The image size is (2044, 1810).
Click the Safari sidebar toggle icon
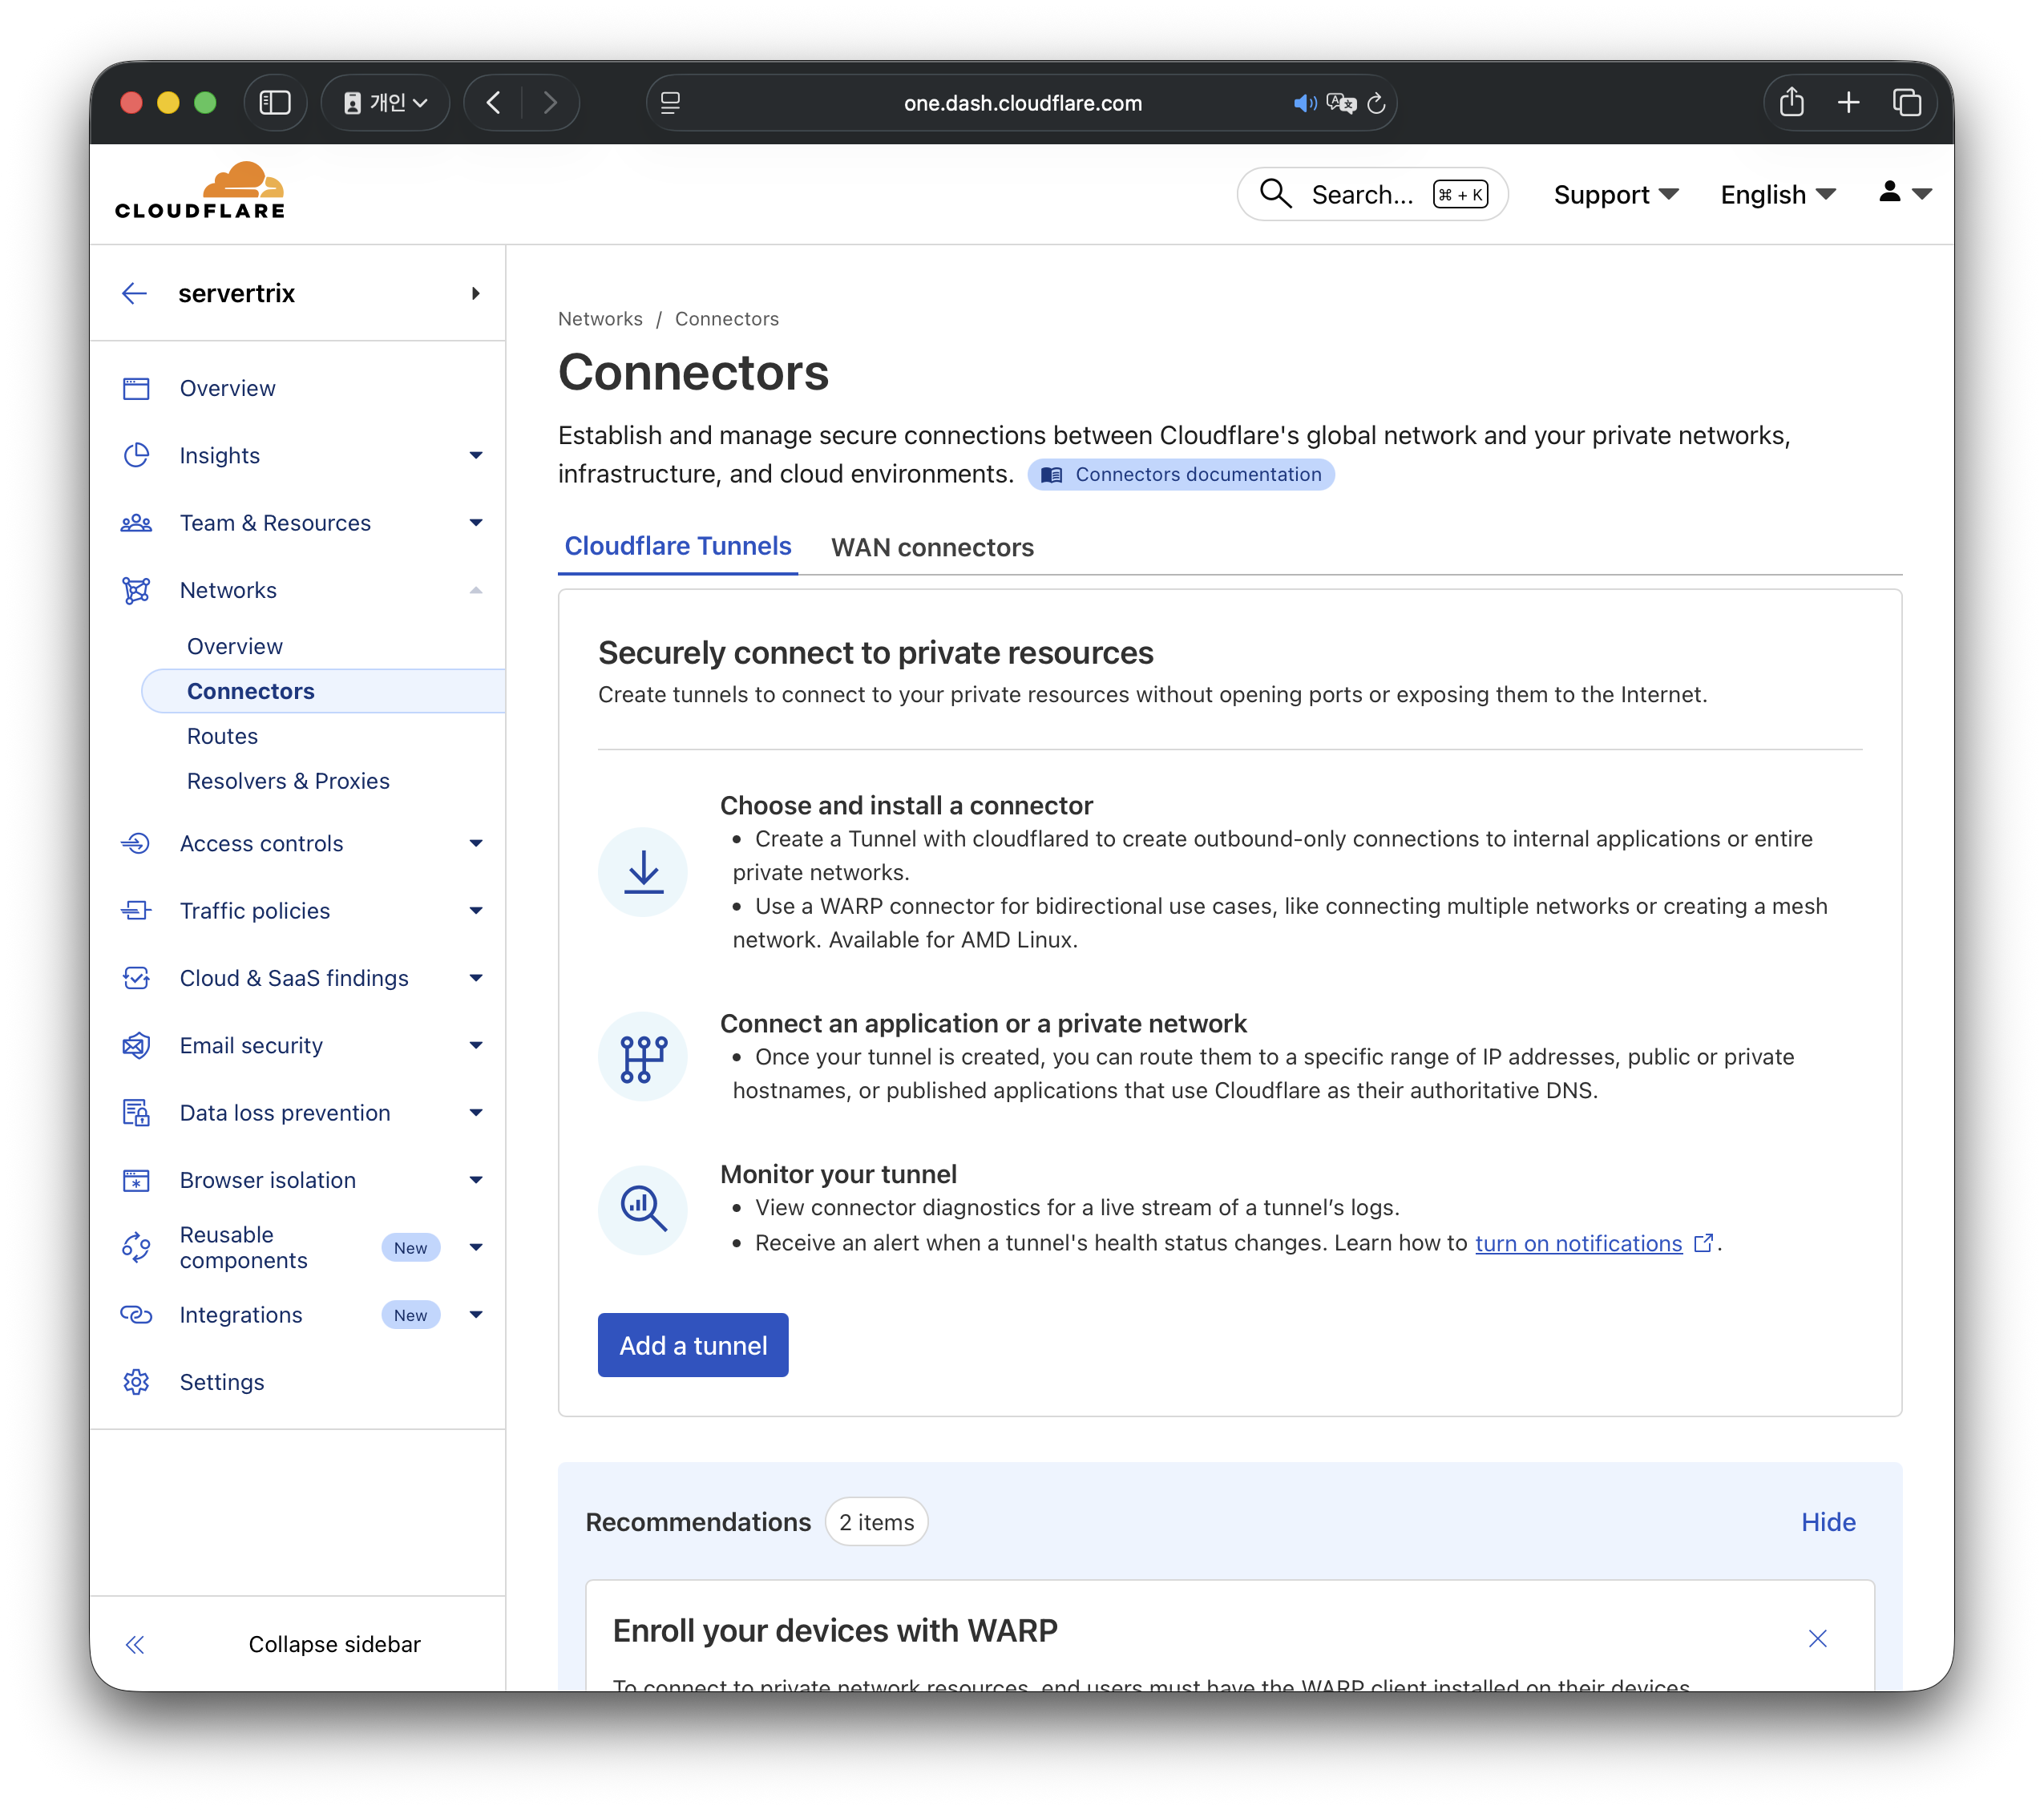coord(275,103)
